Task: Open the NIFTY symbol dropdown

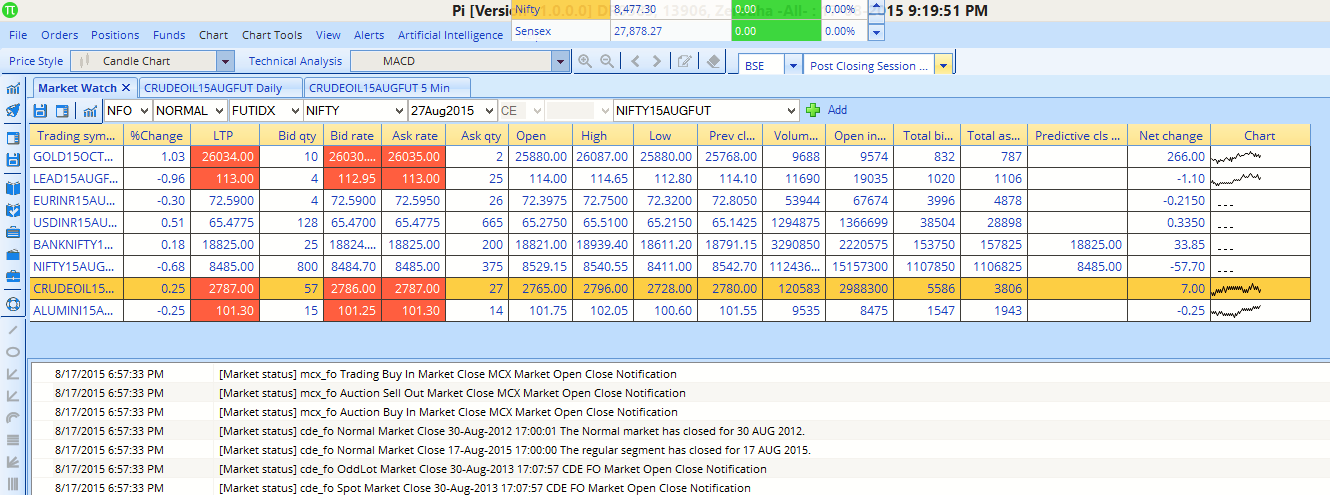Action: pyautogui.click(x=397, y=110)
